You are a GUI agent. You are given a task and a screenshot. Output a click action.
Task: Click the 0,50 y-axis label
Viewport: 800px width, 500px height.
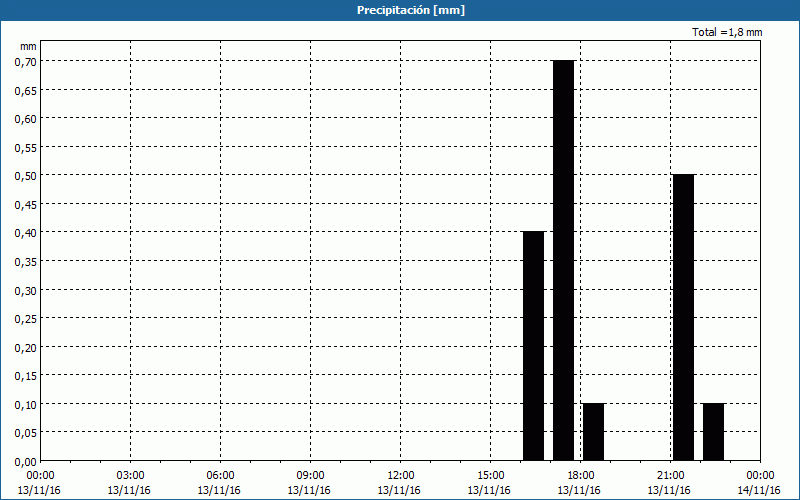click(x=25, y=176)
